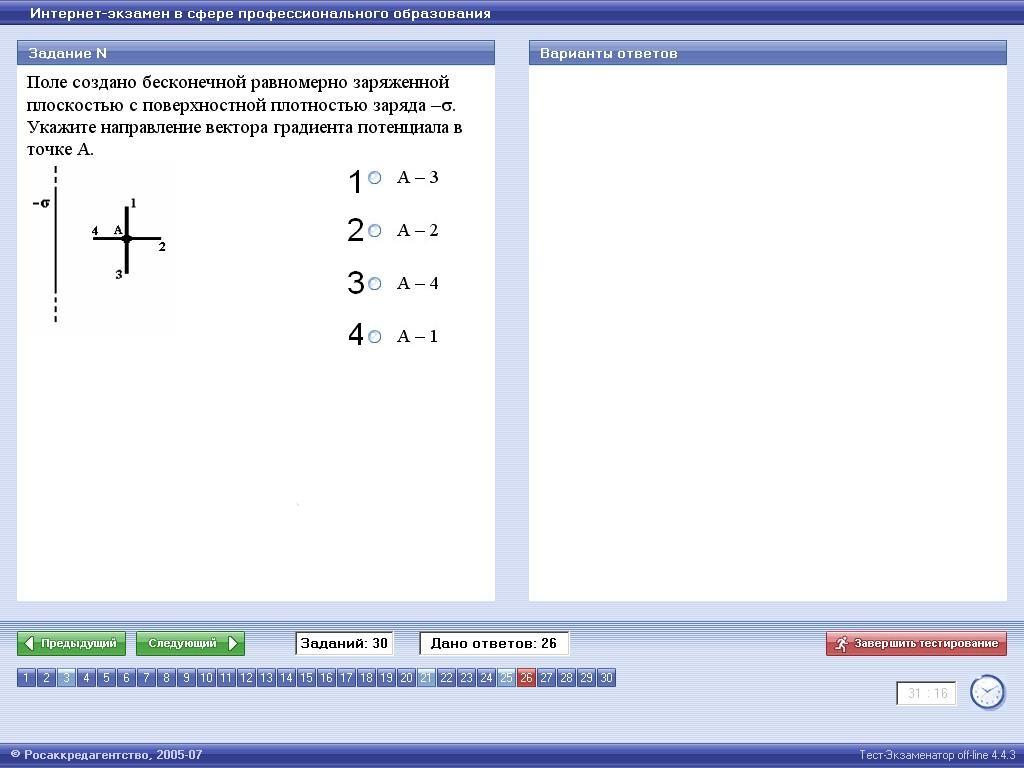
Task: Open question 9 in the navigator
Action: tap(186, 678)
